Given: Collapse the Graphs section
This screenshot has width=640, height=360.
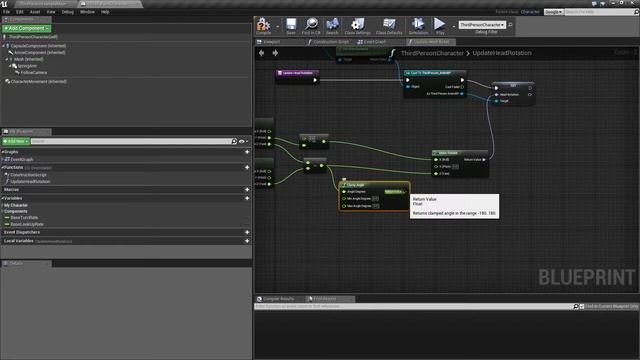Looking at the screenshot, I should [x=2, y=152].
